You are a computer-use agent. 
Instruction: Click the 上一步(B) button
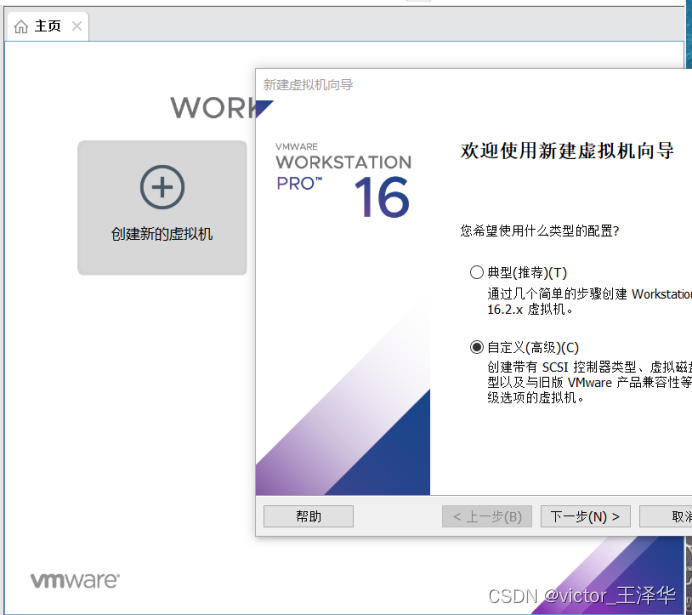487,516
